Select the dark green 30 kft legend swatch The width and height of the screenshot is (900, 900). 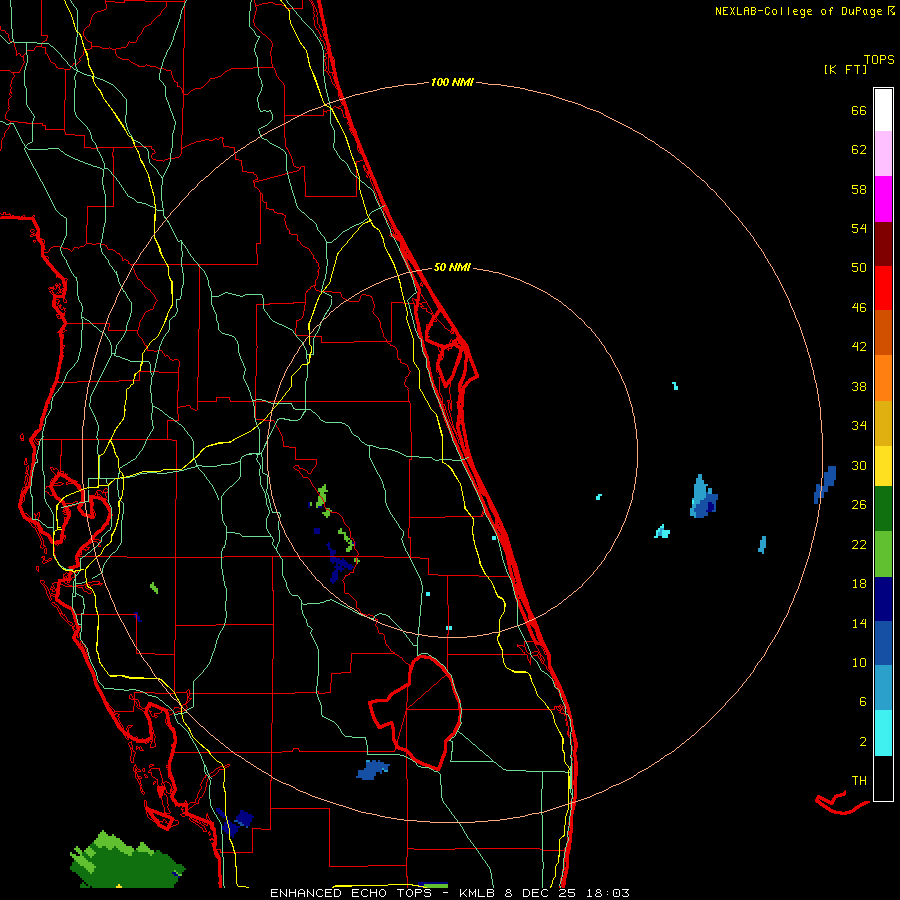883,509
